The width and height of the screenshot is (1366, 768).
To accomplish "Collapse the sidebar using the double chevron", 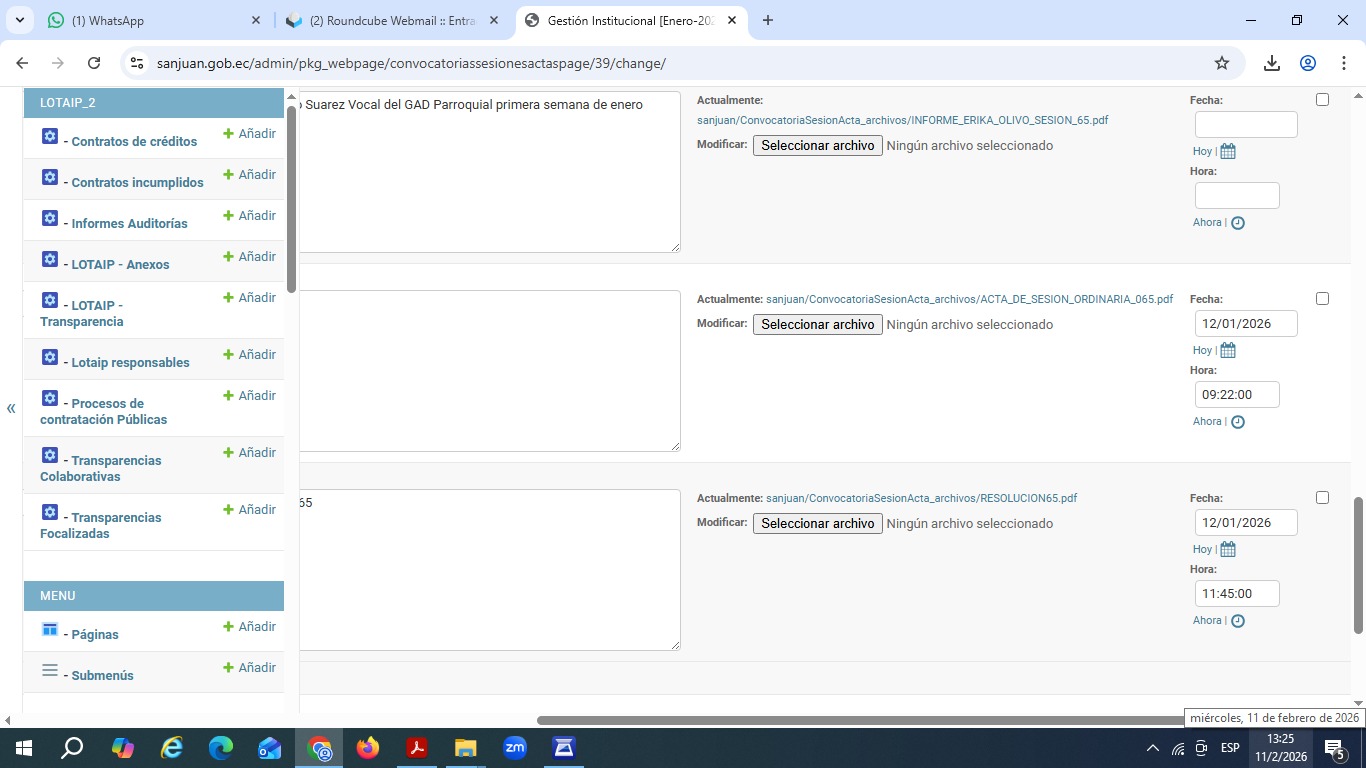I will [x=11, y=408].
